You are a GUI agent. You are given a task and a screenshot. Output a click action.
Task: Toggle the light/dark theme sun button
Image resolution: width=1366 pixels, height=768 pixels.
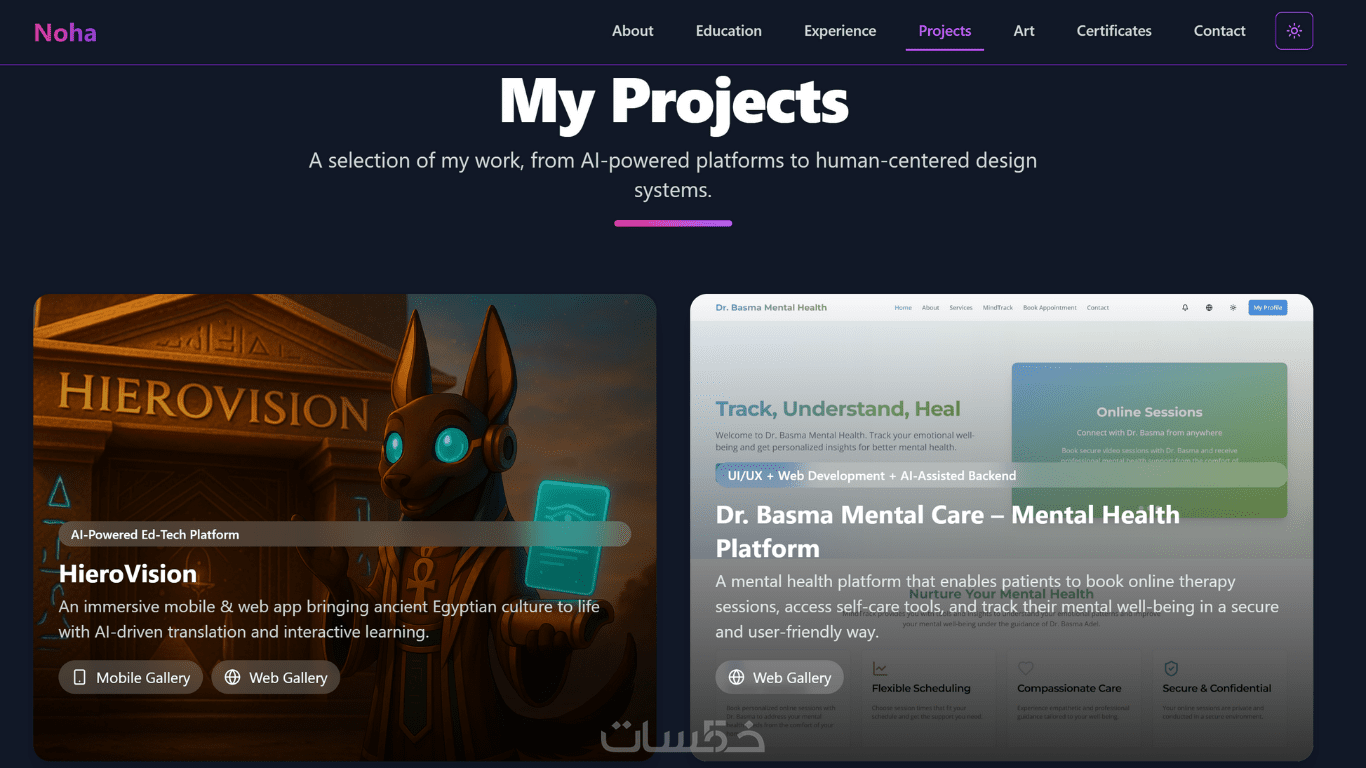1294,31
